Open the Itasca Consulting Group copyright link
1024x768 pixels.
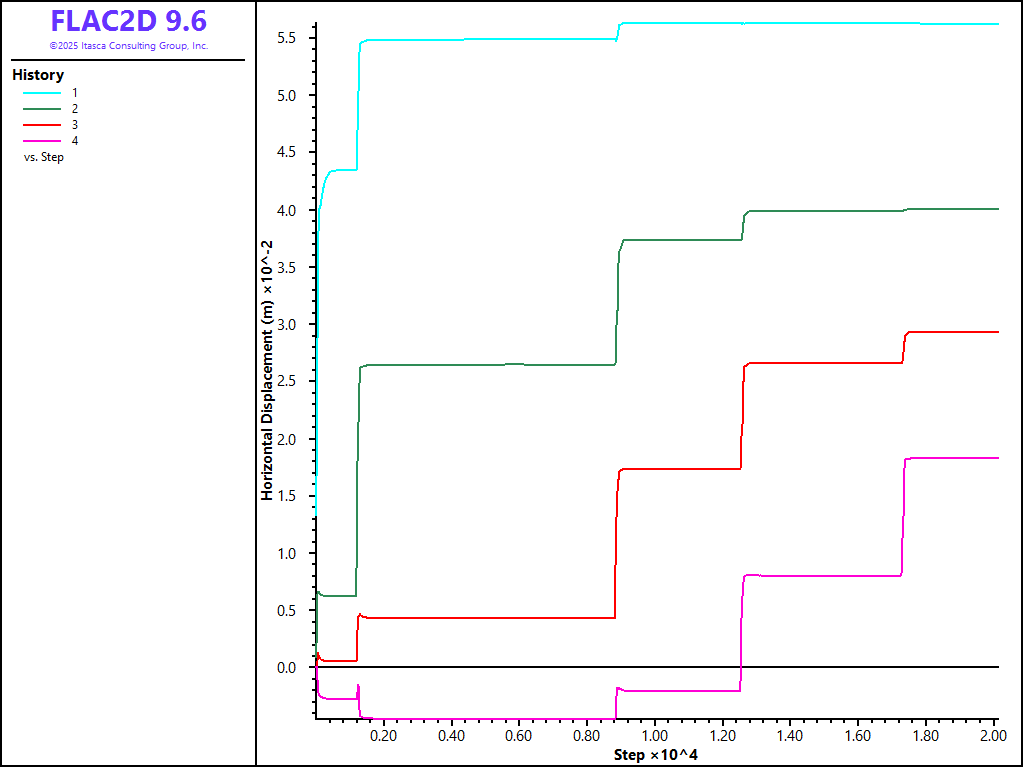click(x=128, y=46)
